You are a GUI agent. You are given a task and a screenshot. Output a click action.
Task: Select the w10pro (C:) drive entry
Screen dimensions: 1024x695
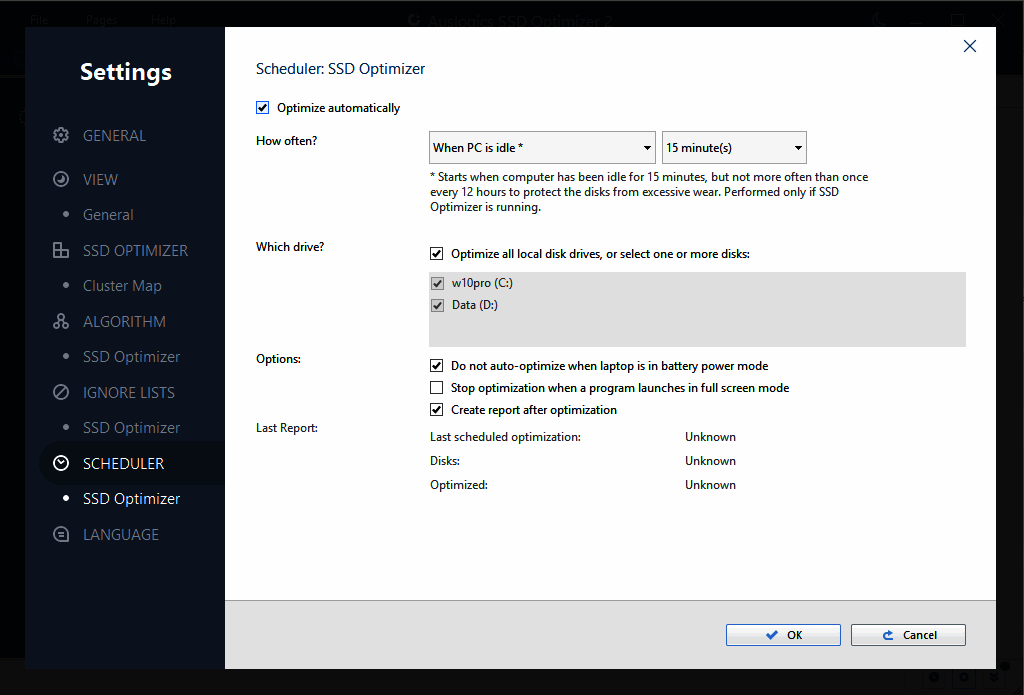[481, 283]
